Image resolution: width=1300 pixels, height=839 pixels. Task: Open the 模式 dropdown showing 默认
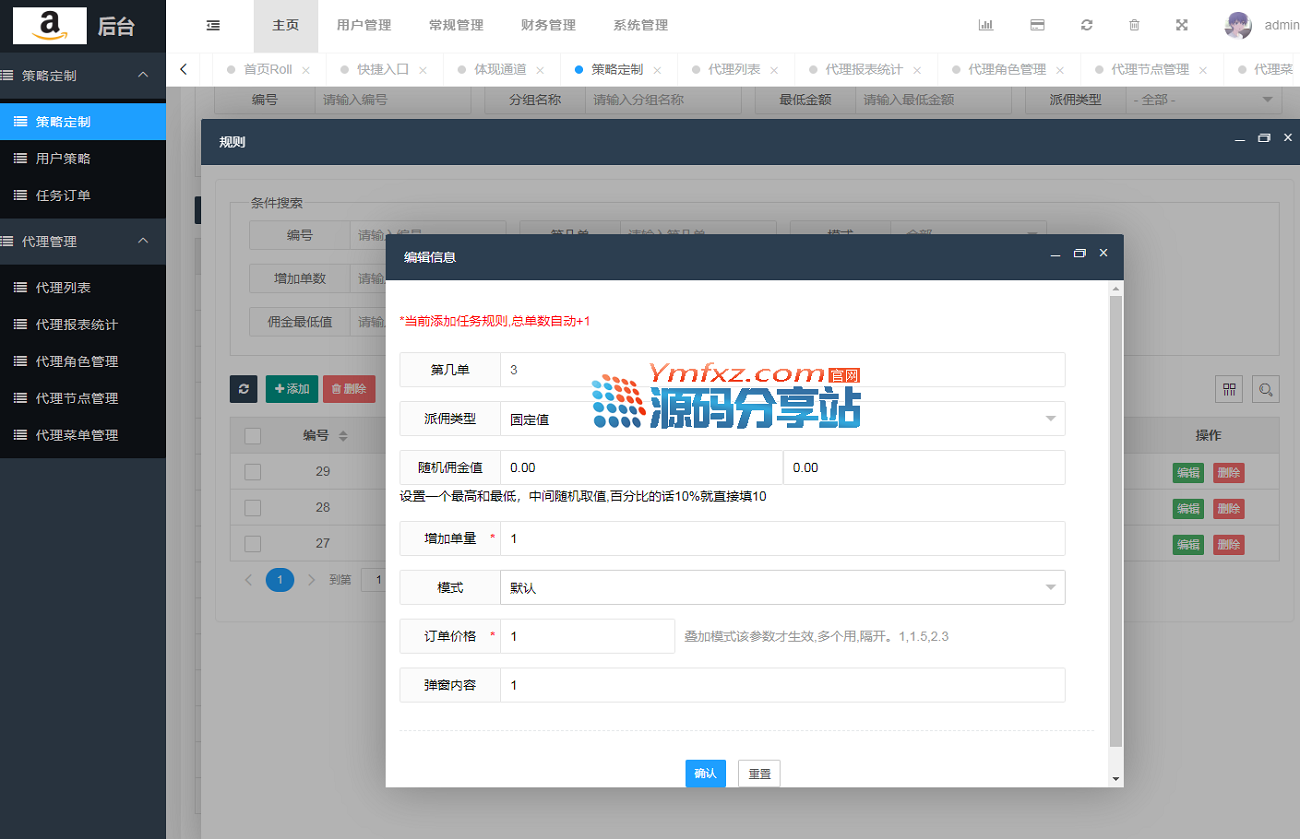pyautogui.click(x=782, y=588)
